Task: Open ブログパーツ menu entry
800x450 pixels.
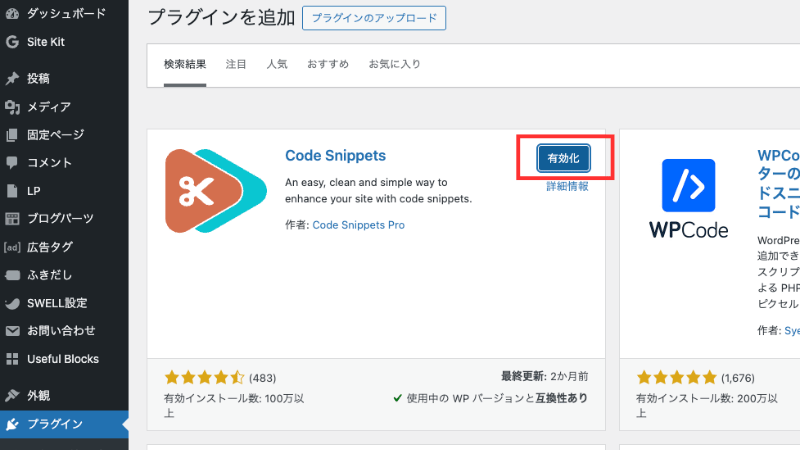Action: pos(60,218)
